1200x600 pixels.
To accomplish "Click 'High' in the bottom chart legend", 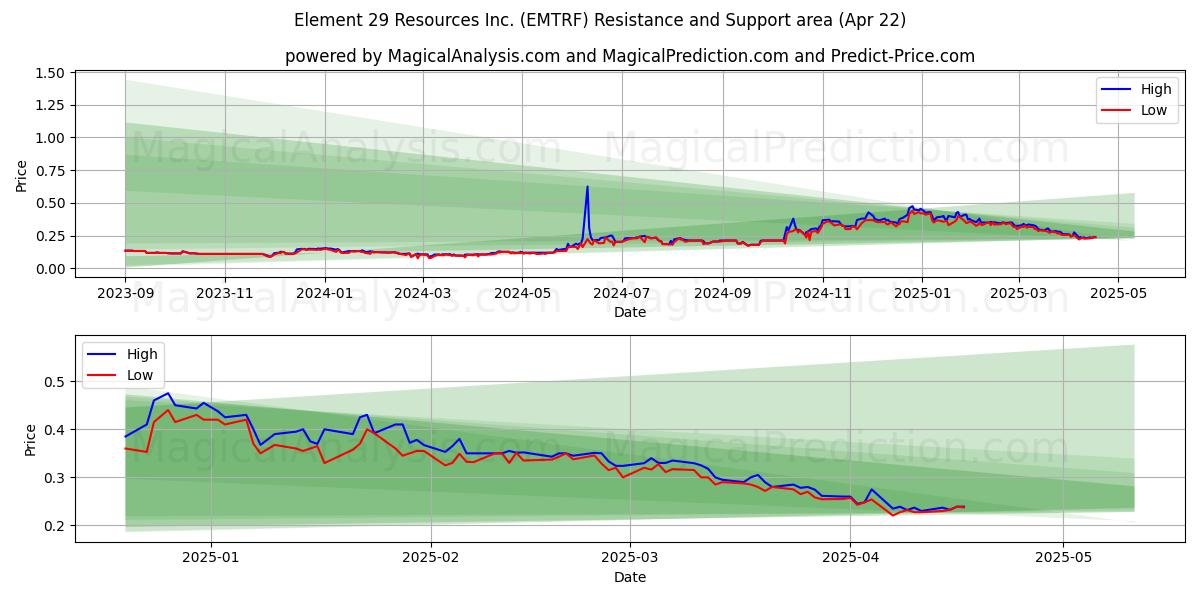I will pos(142,354).
